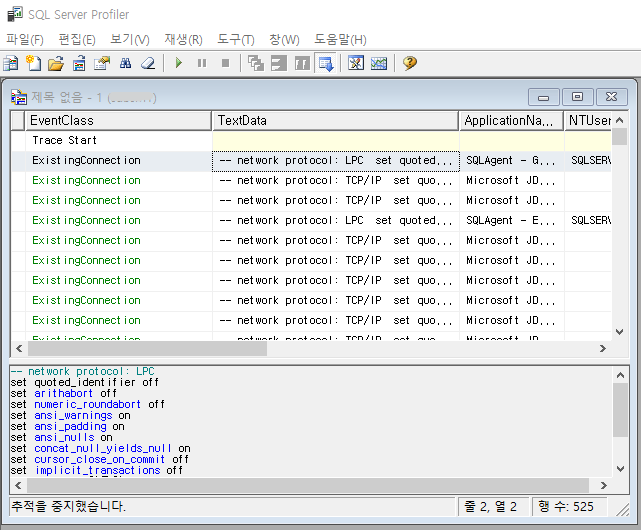Click the NTUser column header
The image size is (641, 530).
pyautogui.click(x=588, y=121)
